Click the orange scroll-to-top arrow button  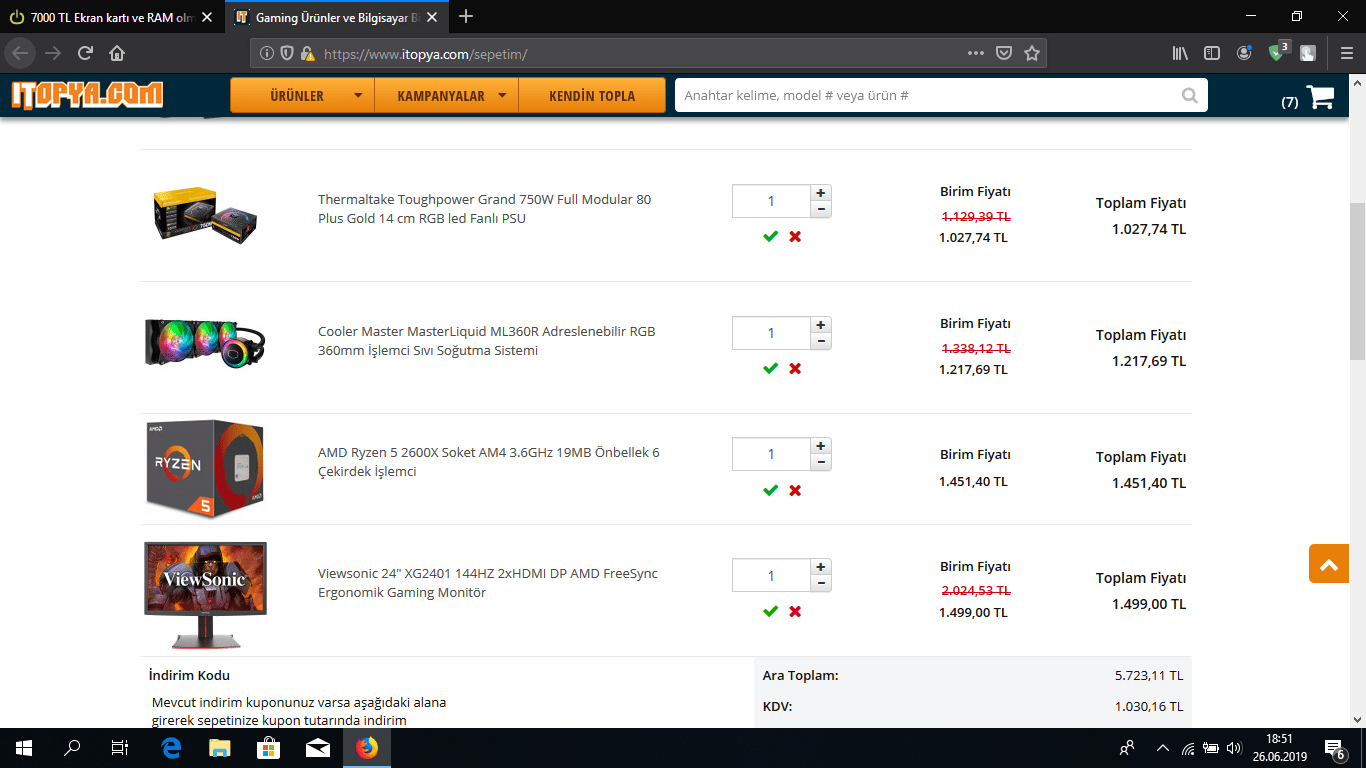[x=1328, y=564]
